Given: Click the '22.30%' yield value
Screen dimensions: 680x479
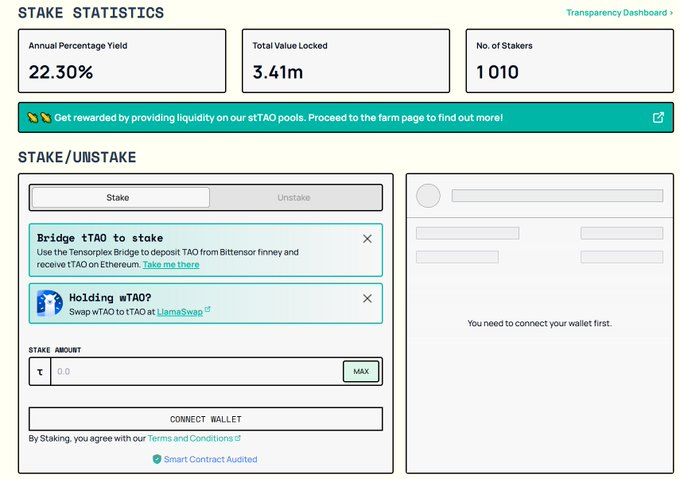Looking at the screenshot, I should (61, 72).
